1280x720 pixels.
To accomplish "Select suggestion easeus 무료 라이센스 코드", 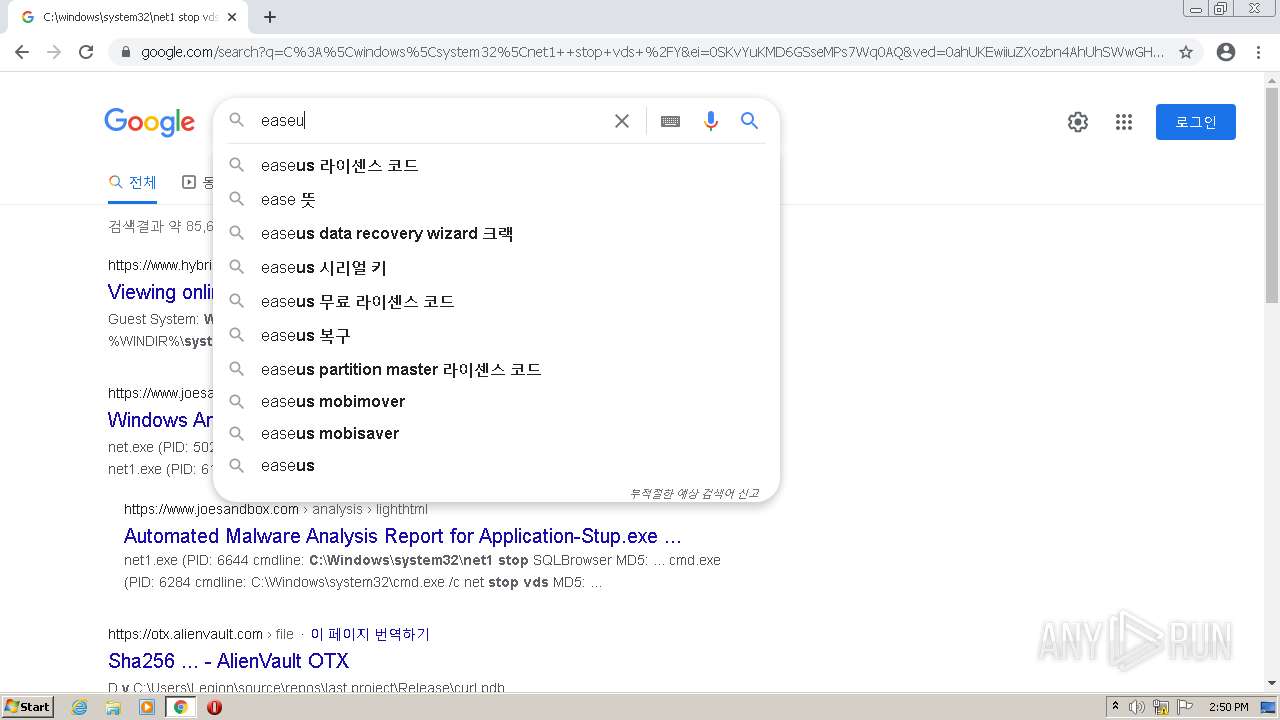I will (x=496, y=302).
